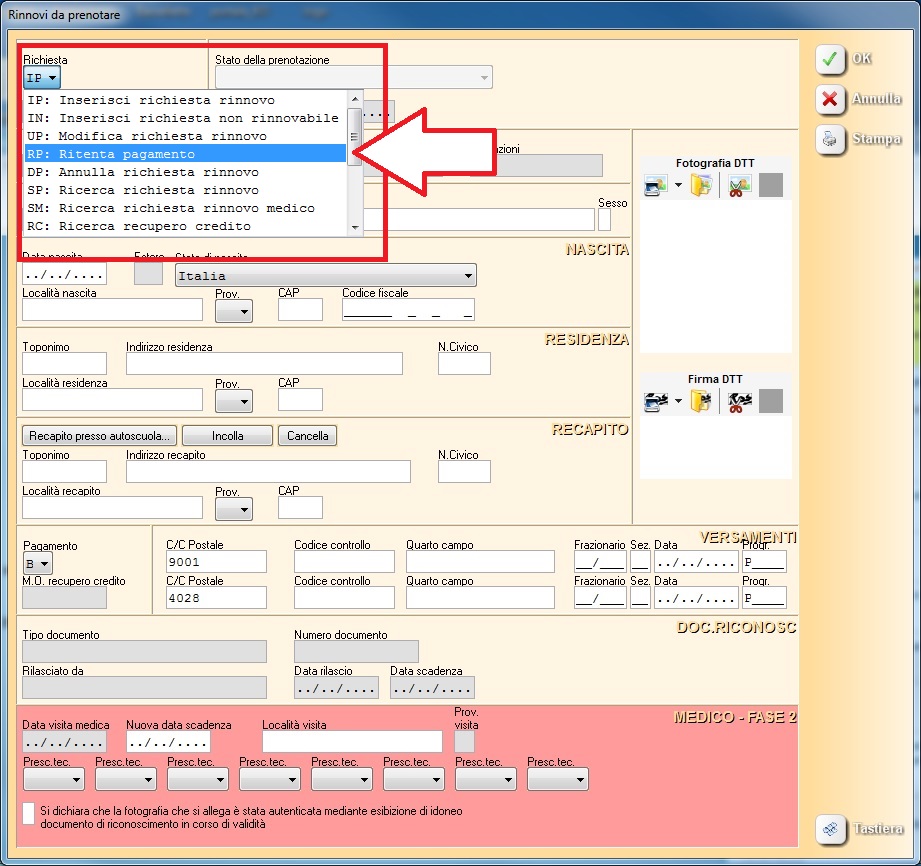The width and height of the screenshot is (921, 866).
Task: Click the Stampa printer icon
Action: click(x=830, y=139)
